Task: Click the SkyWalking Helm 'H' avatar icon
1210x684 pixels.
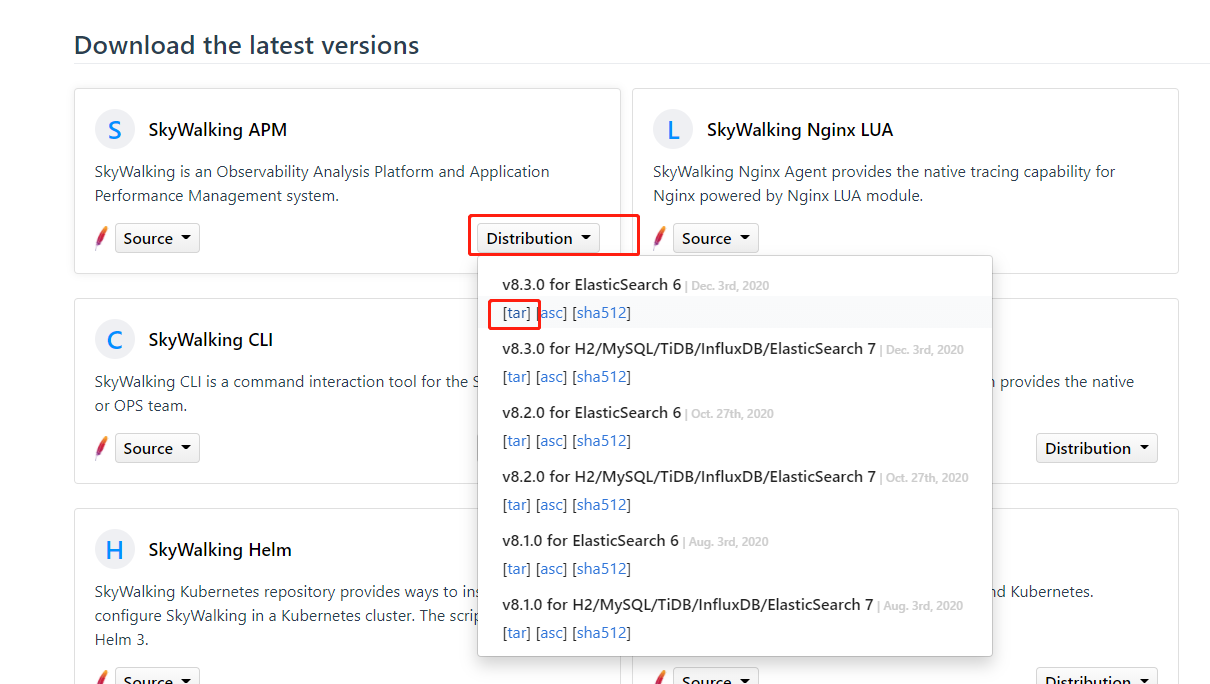Action: (x=114, y=549)
